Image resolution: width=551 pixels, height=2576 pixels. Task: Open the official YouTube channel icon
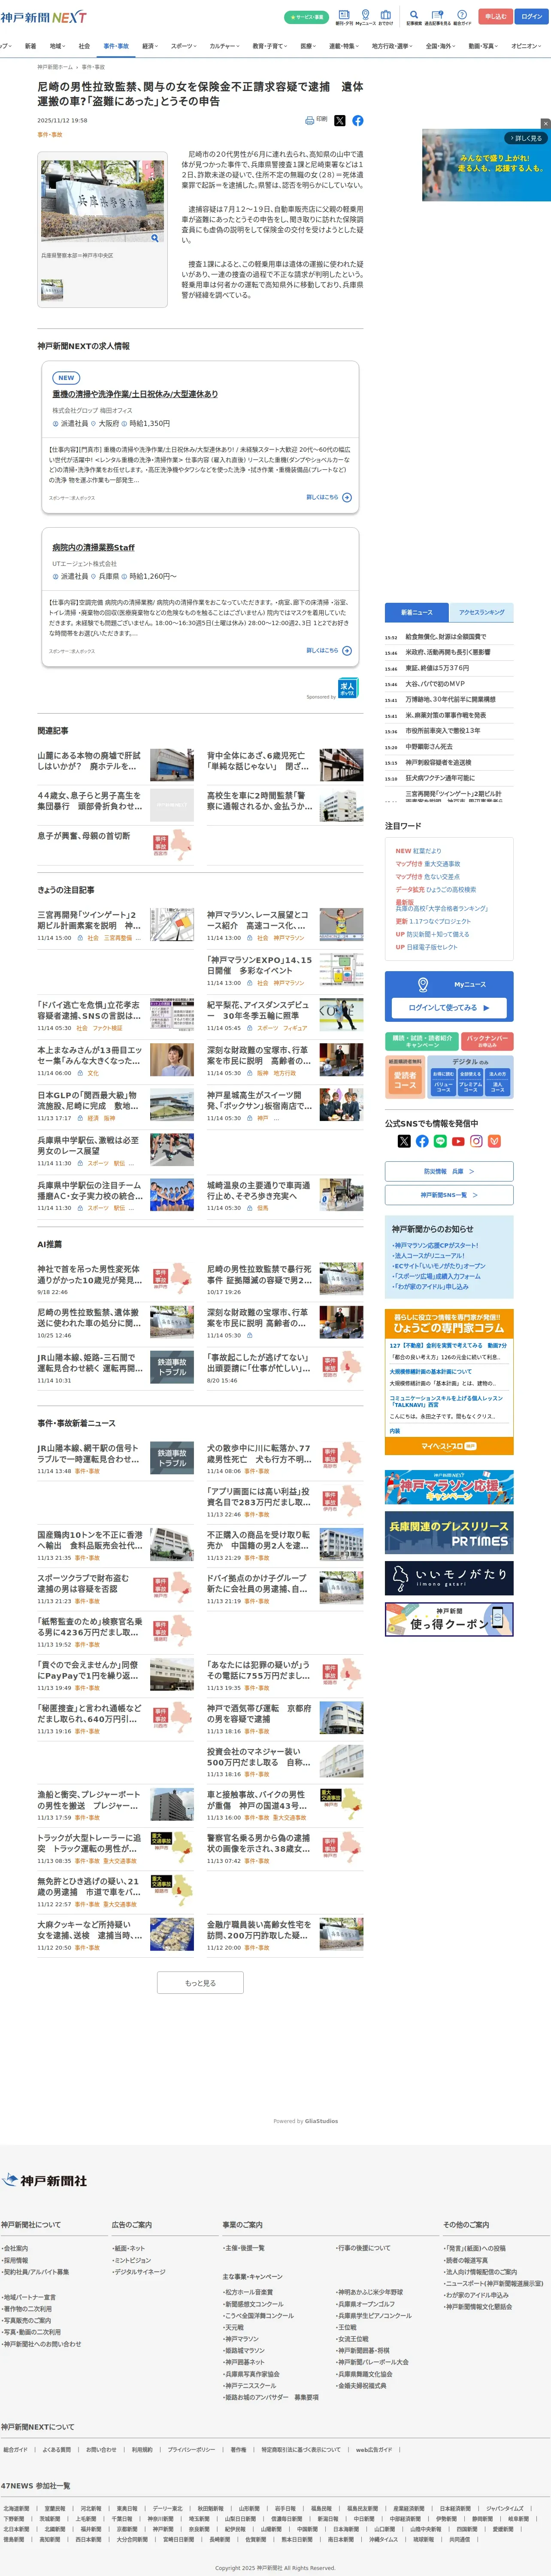(458, 1141)
